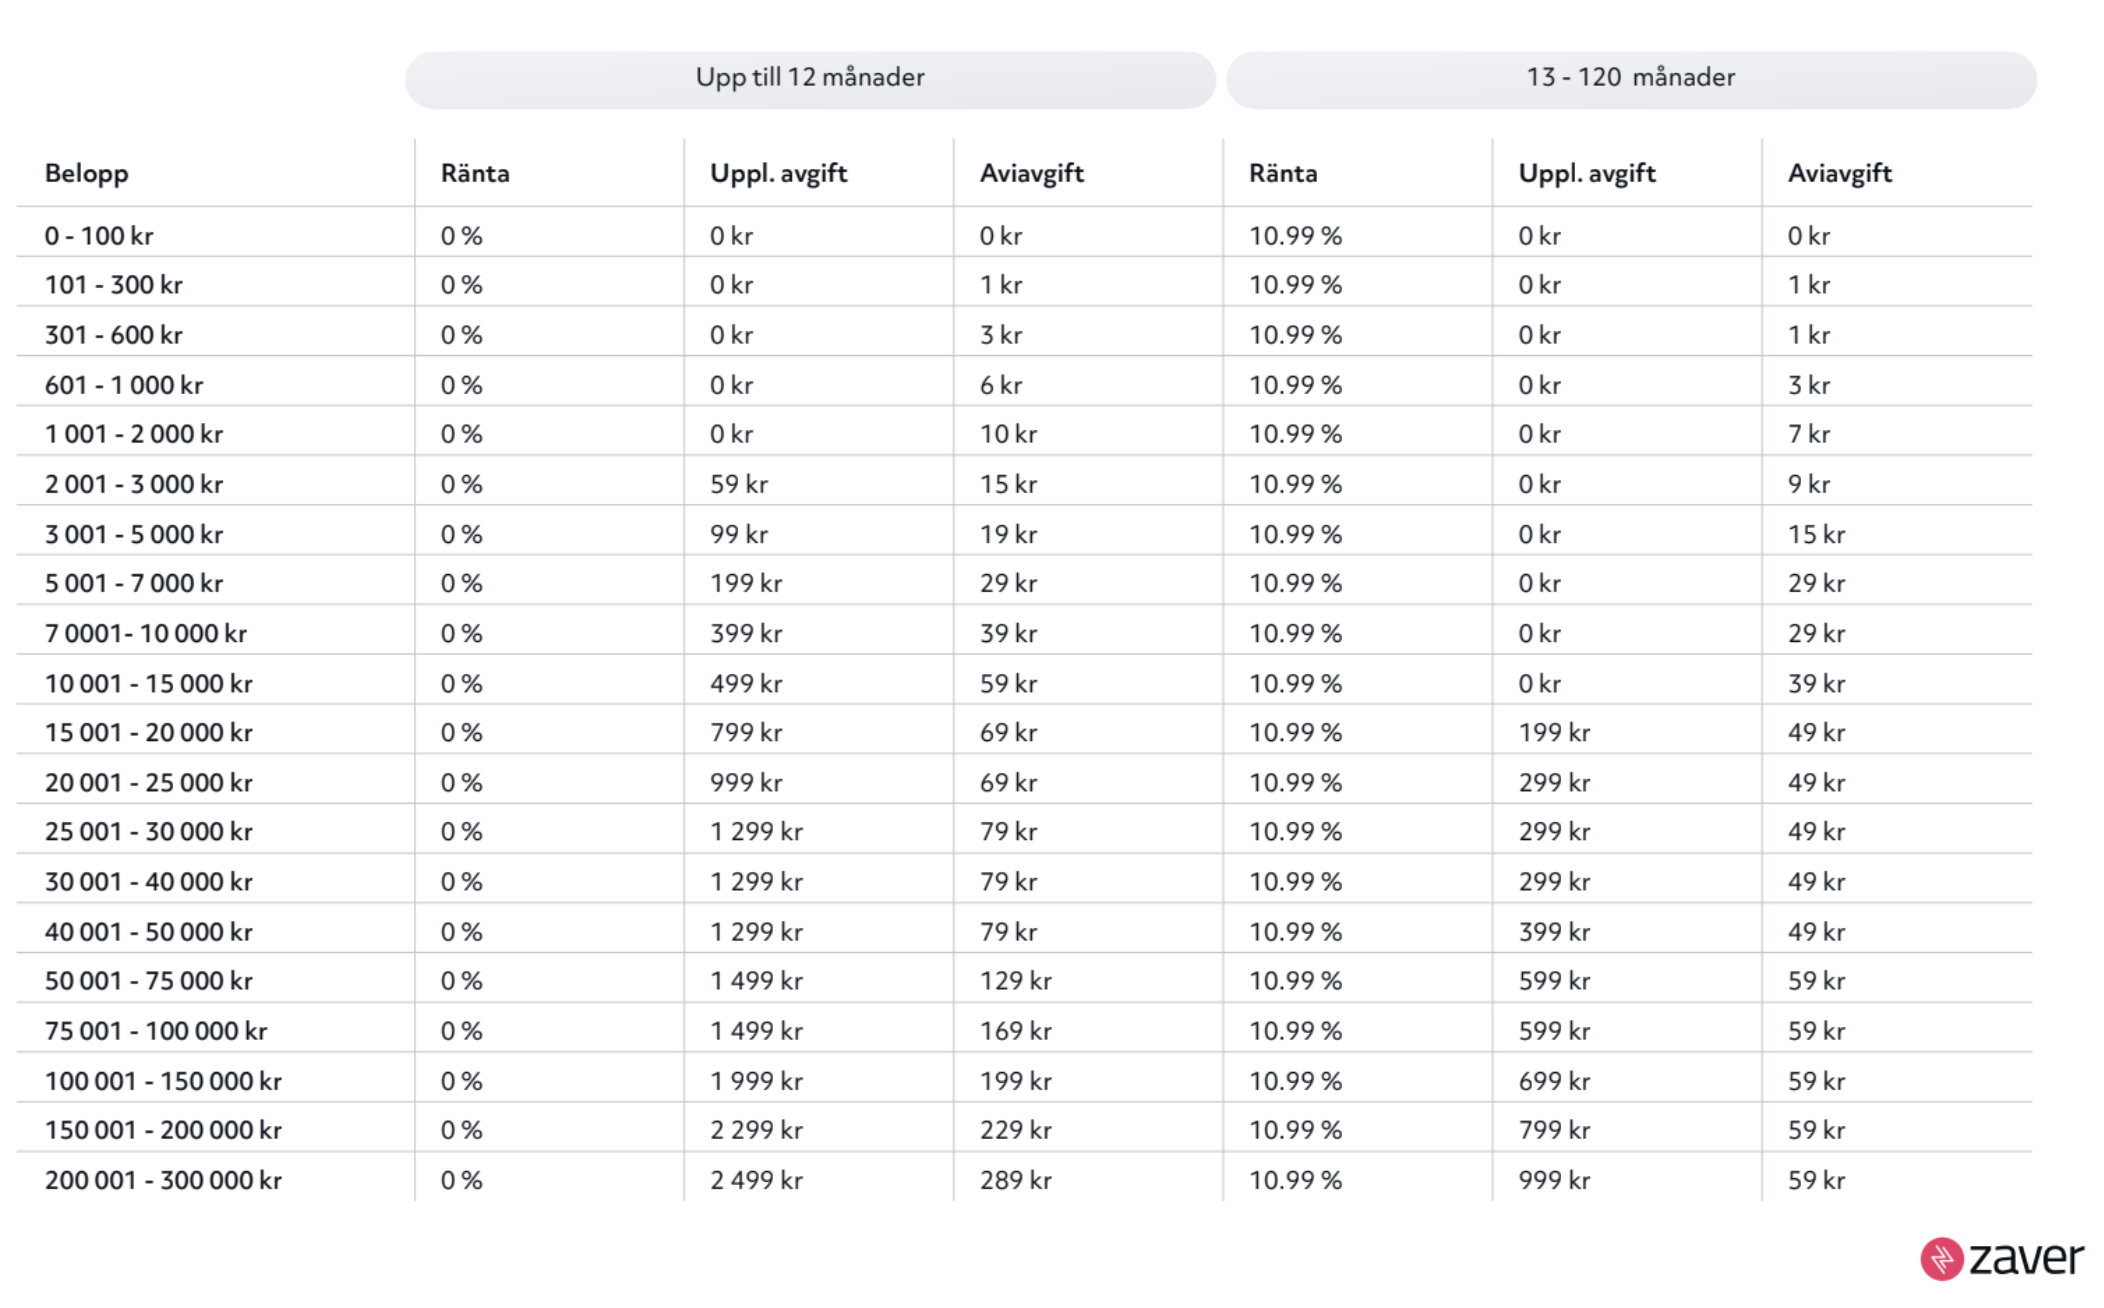Select the "200 001 - 300 000 kr" row label
The image size is (2104, 1308).
[163, 1181]
